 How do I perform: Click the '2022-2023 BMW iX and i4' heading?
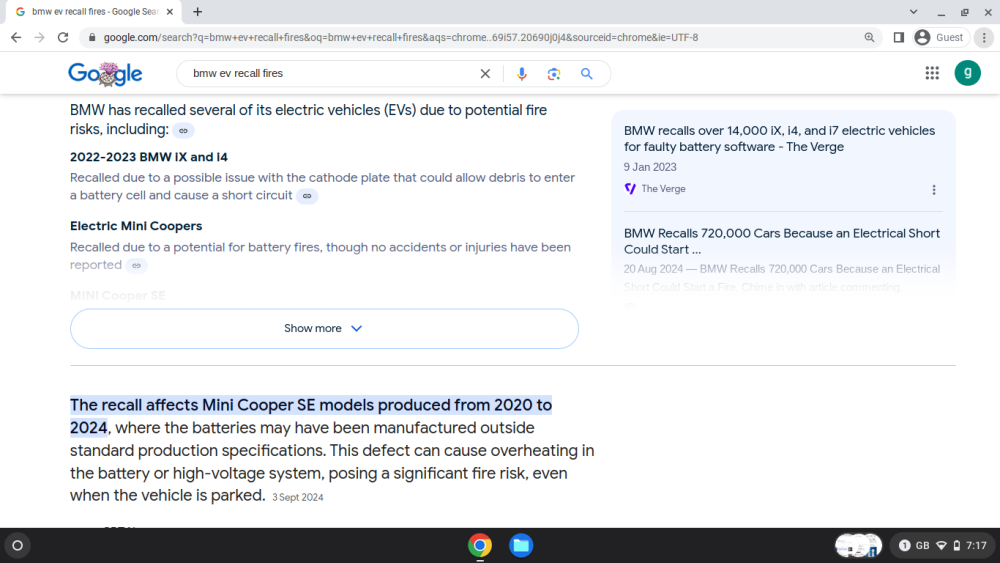tap(149, 157)
